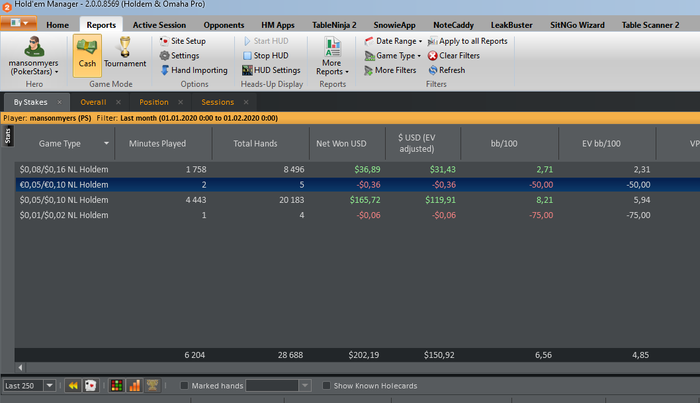This screenshot has width=700, height=403.
Task: Open More Reports menu
Action: tap(333, 56)
